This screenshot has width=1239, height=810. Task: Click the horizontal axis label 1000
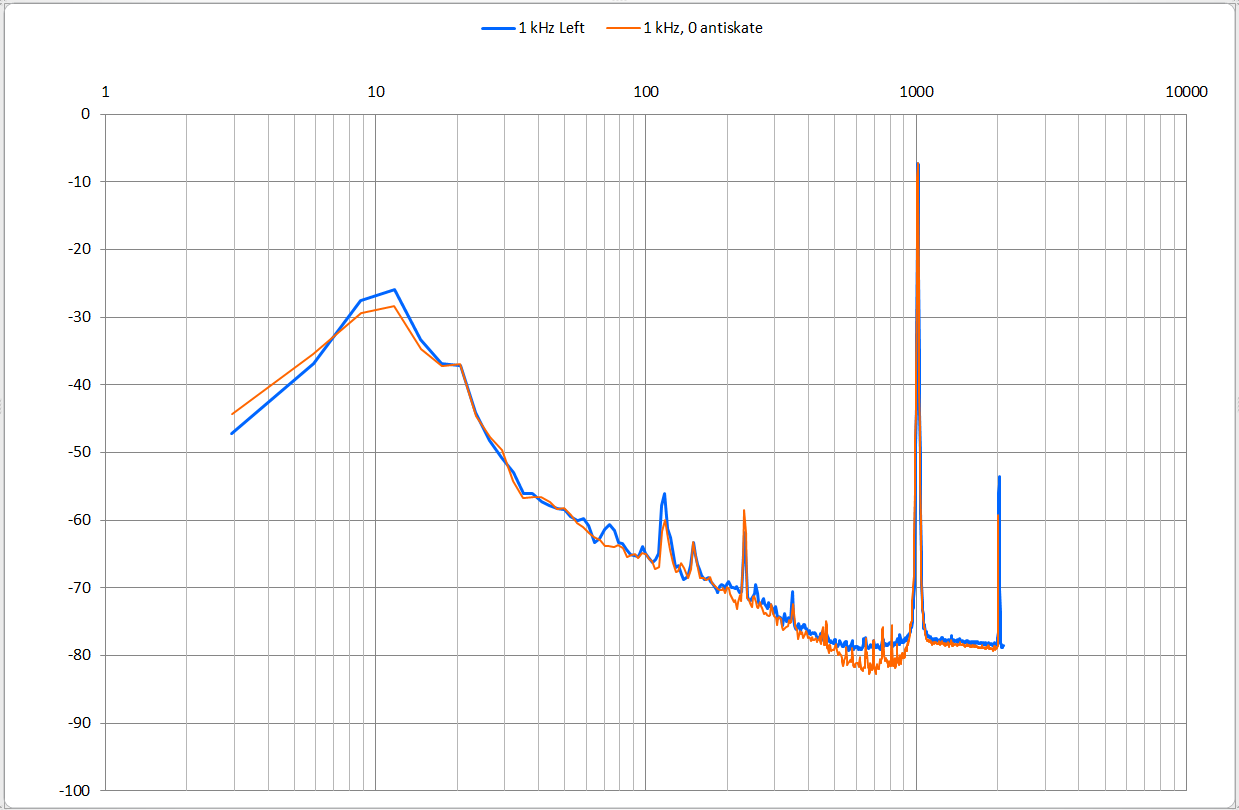[917, 92]
